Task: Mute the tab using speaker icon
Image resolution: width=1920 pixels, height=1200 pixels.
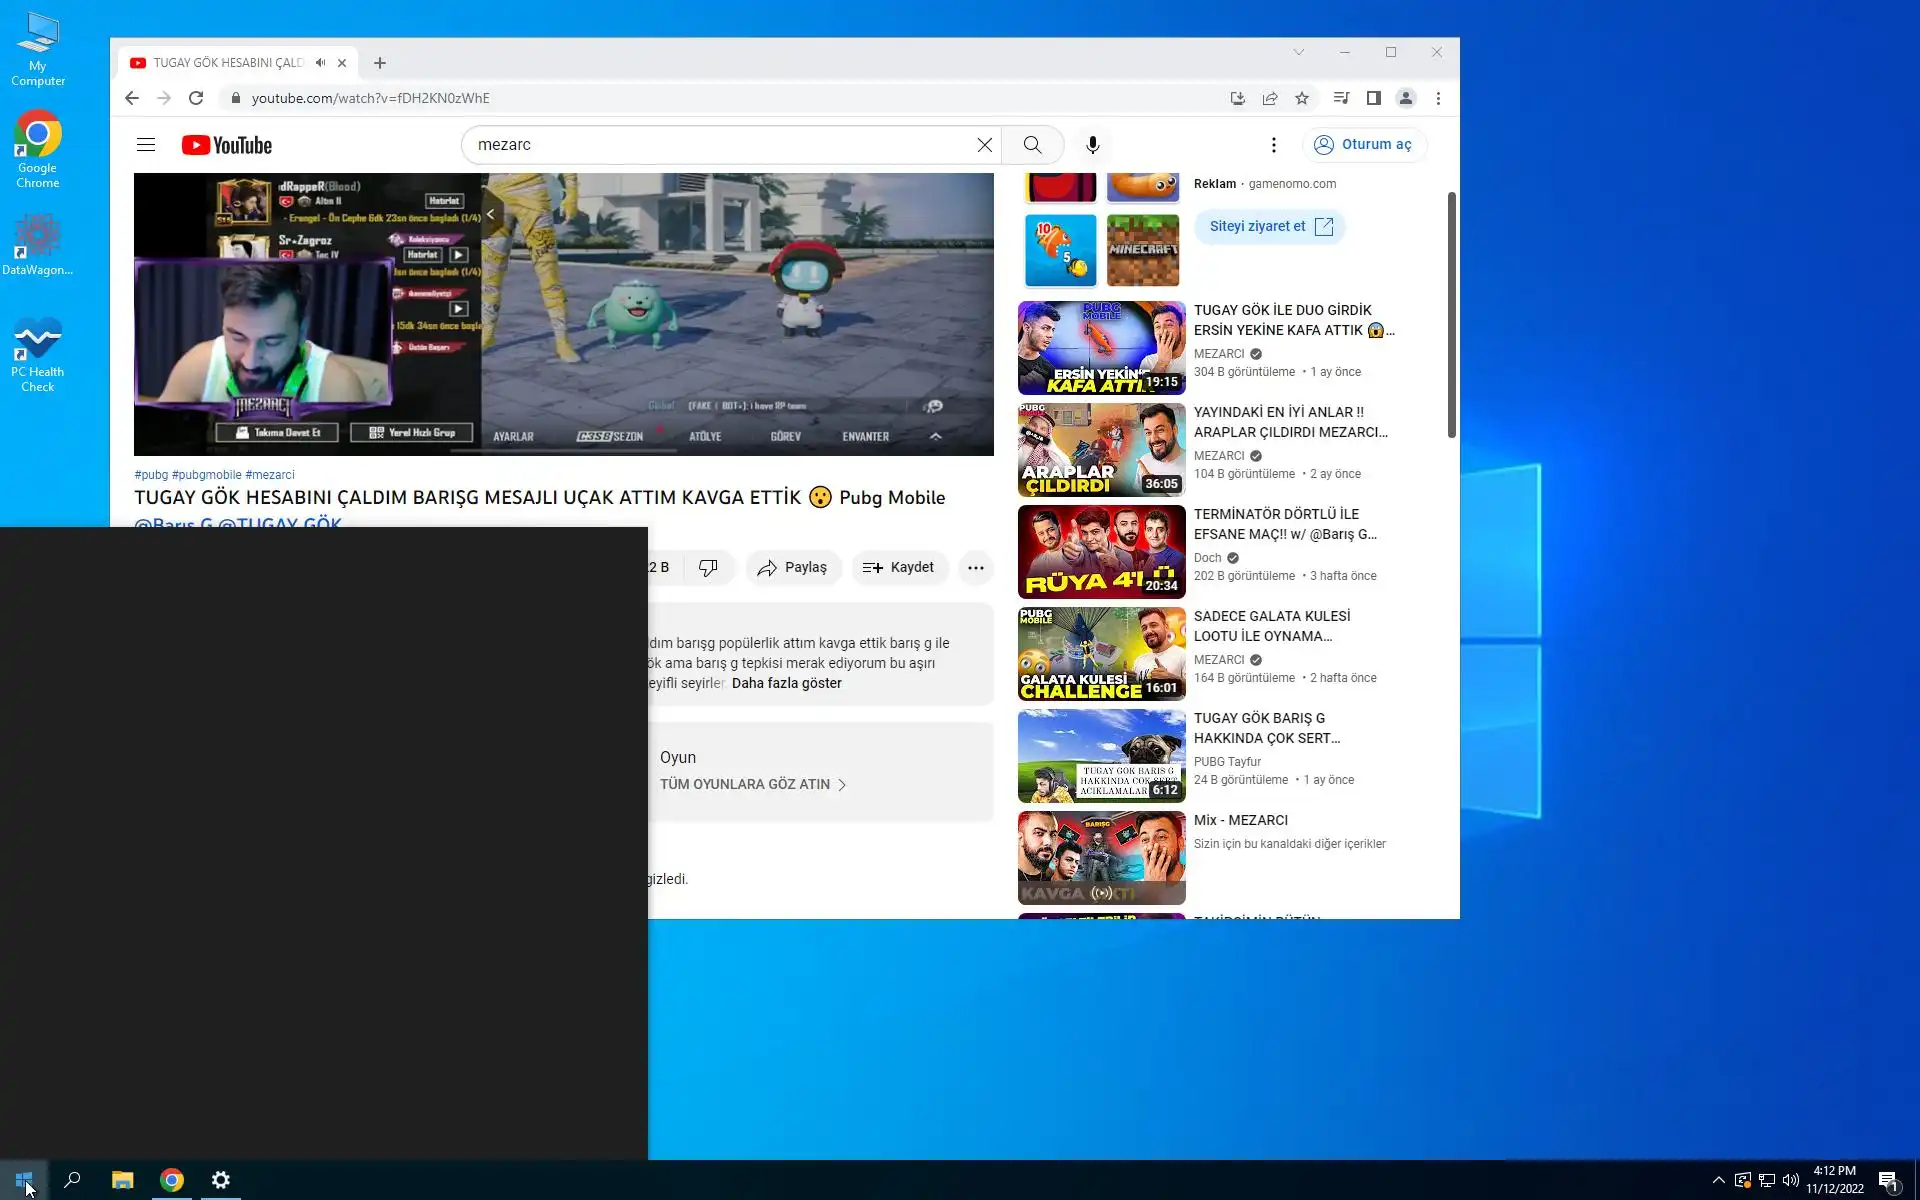Action: click(x=320, y=62)
